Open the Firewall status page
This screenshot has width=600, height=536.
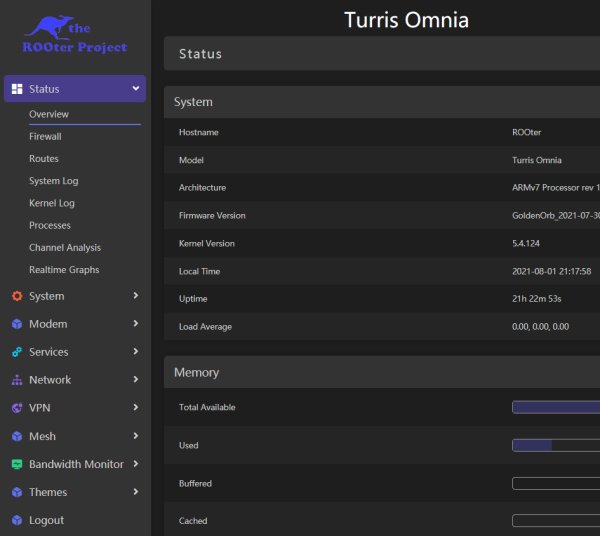click(x=45, y=136)
